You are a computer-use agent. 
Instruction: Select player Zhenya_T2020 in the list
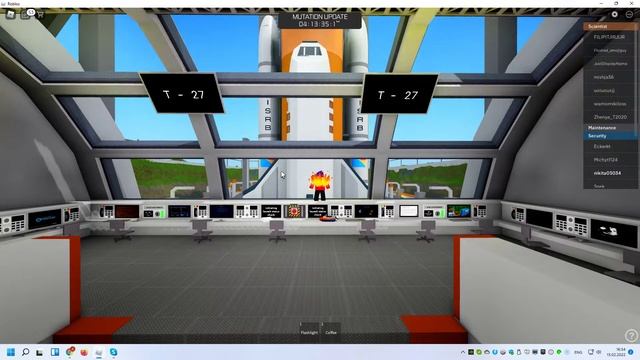pyautogui.click(x=611, y=117)
